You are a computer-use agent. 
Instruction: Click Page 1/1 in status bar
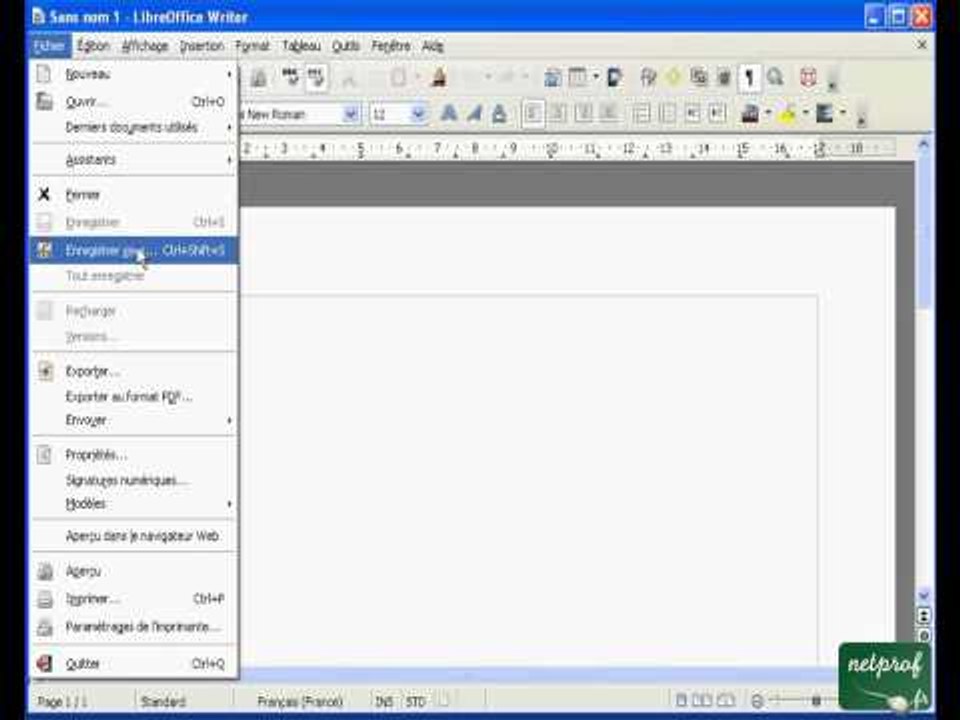click(62, 701)
